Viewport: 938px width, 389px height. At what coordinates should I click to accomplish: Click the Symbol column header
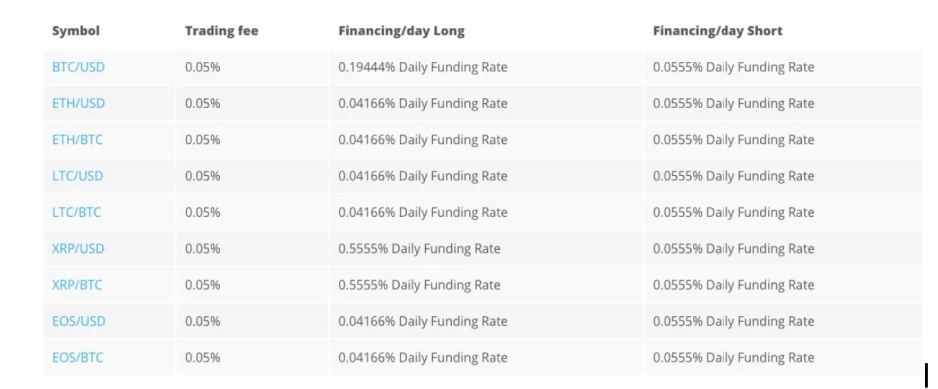pos(76,31)
